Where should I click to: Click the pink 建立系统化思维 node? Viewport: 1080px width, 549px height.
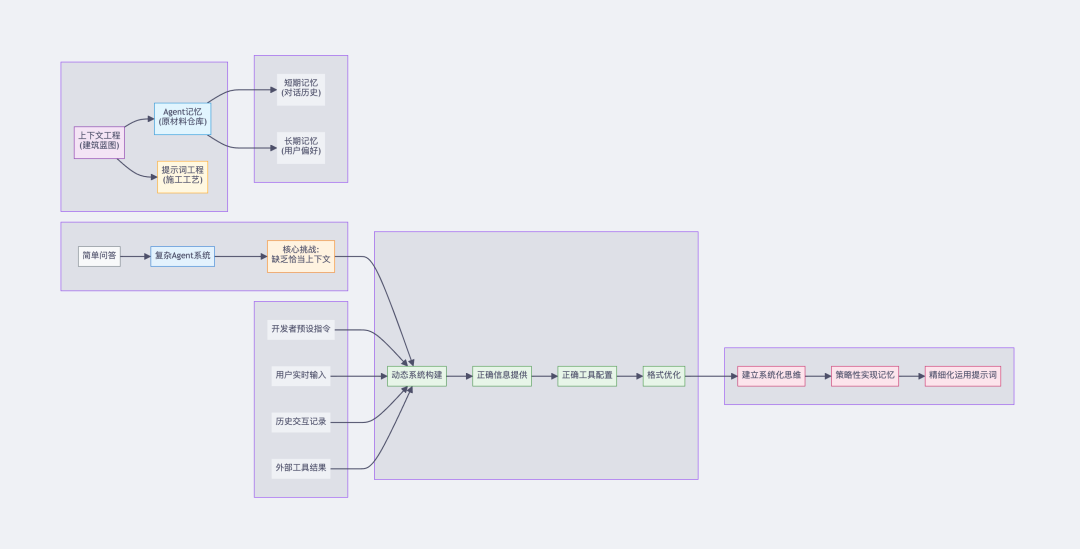click(x=771, y=376)
